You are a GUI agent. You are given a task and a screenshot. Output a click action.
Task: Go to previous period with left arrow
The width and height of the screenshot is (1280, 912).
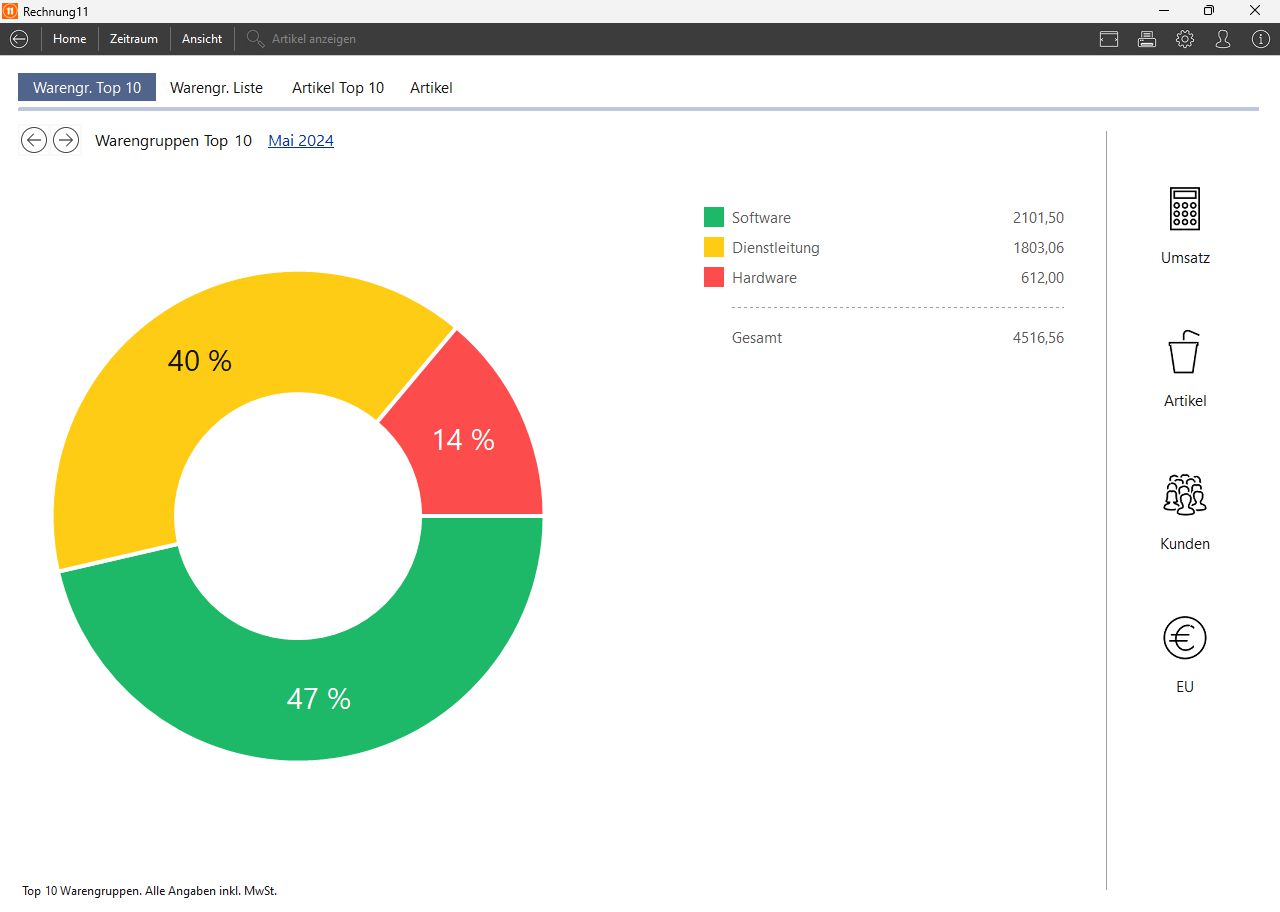tap(34, 141)
